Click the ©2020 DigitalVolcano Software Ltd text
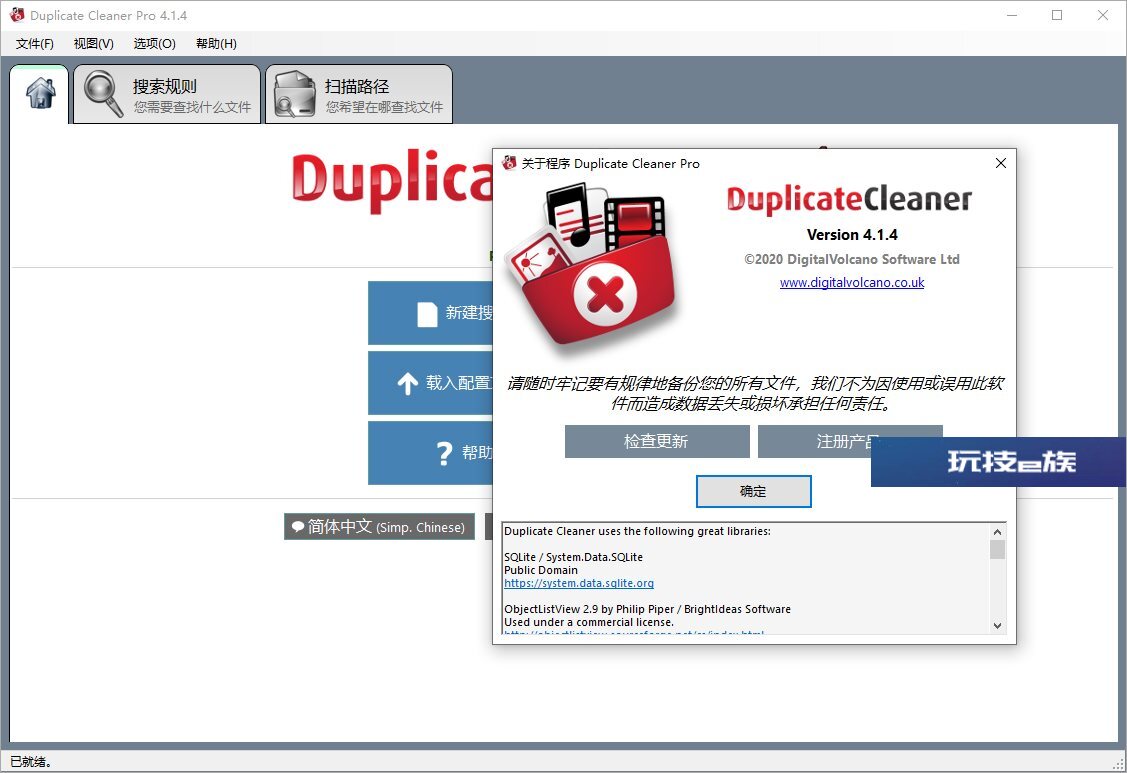Viewport: 1127px width, 773px height. [852, 259]
